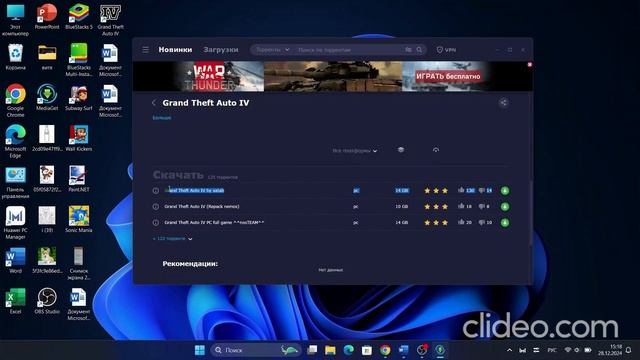
Task: Click the stacked-layers filter icon
Action: [401, 150]
